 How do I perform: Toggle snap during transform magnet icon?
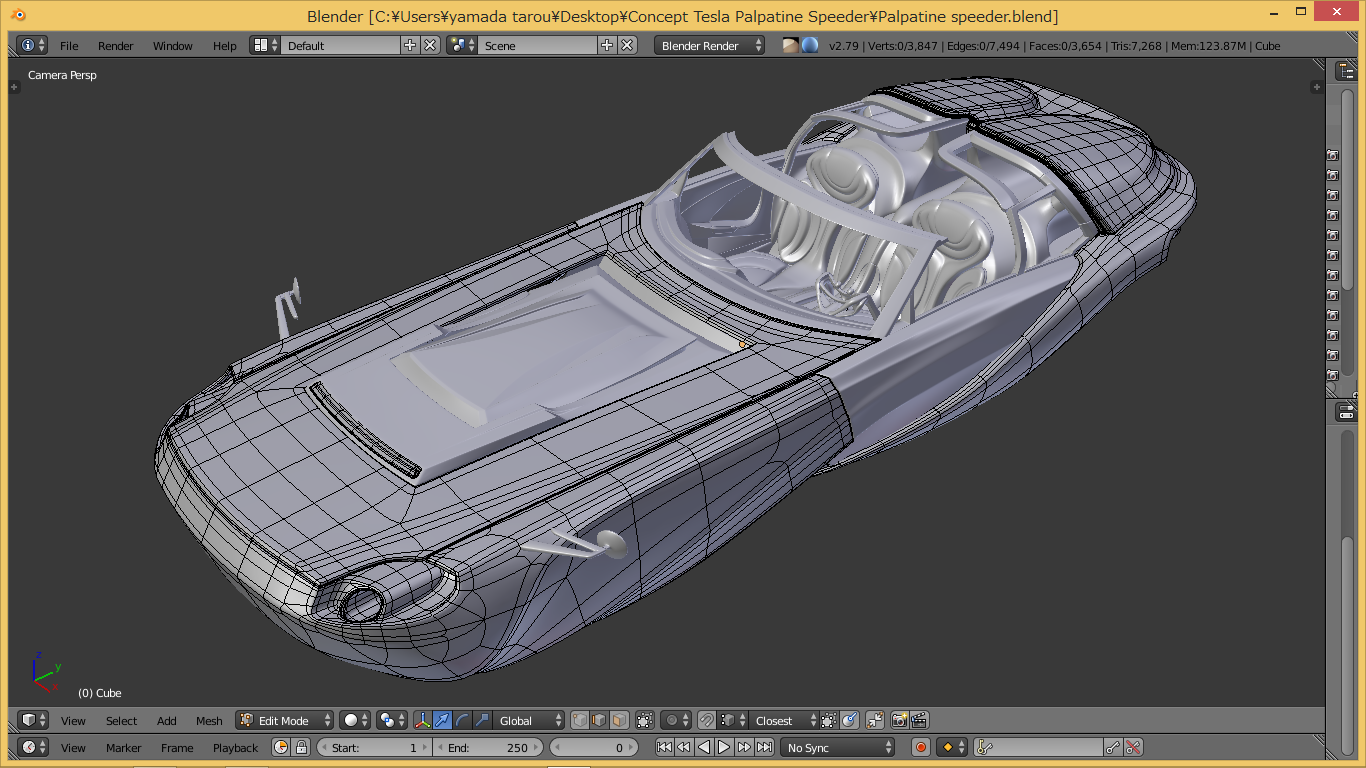[707, 720]
